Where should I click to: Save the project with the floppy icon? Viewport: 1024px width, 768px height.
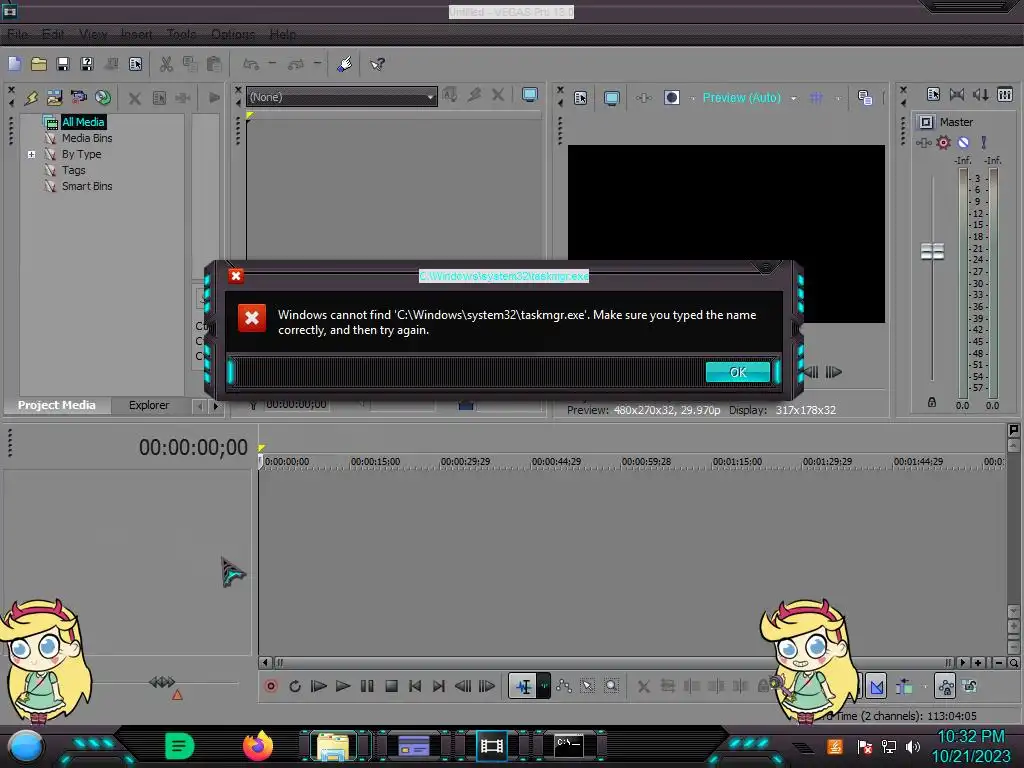[63, 64]
